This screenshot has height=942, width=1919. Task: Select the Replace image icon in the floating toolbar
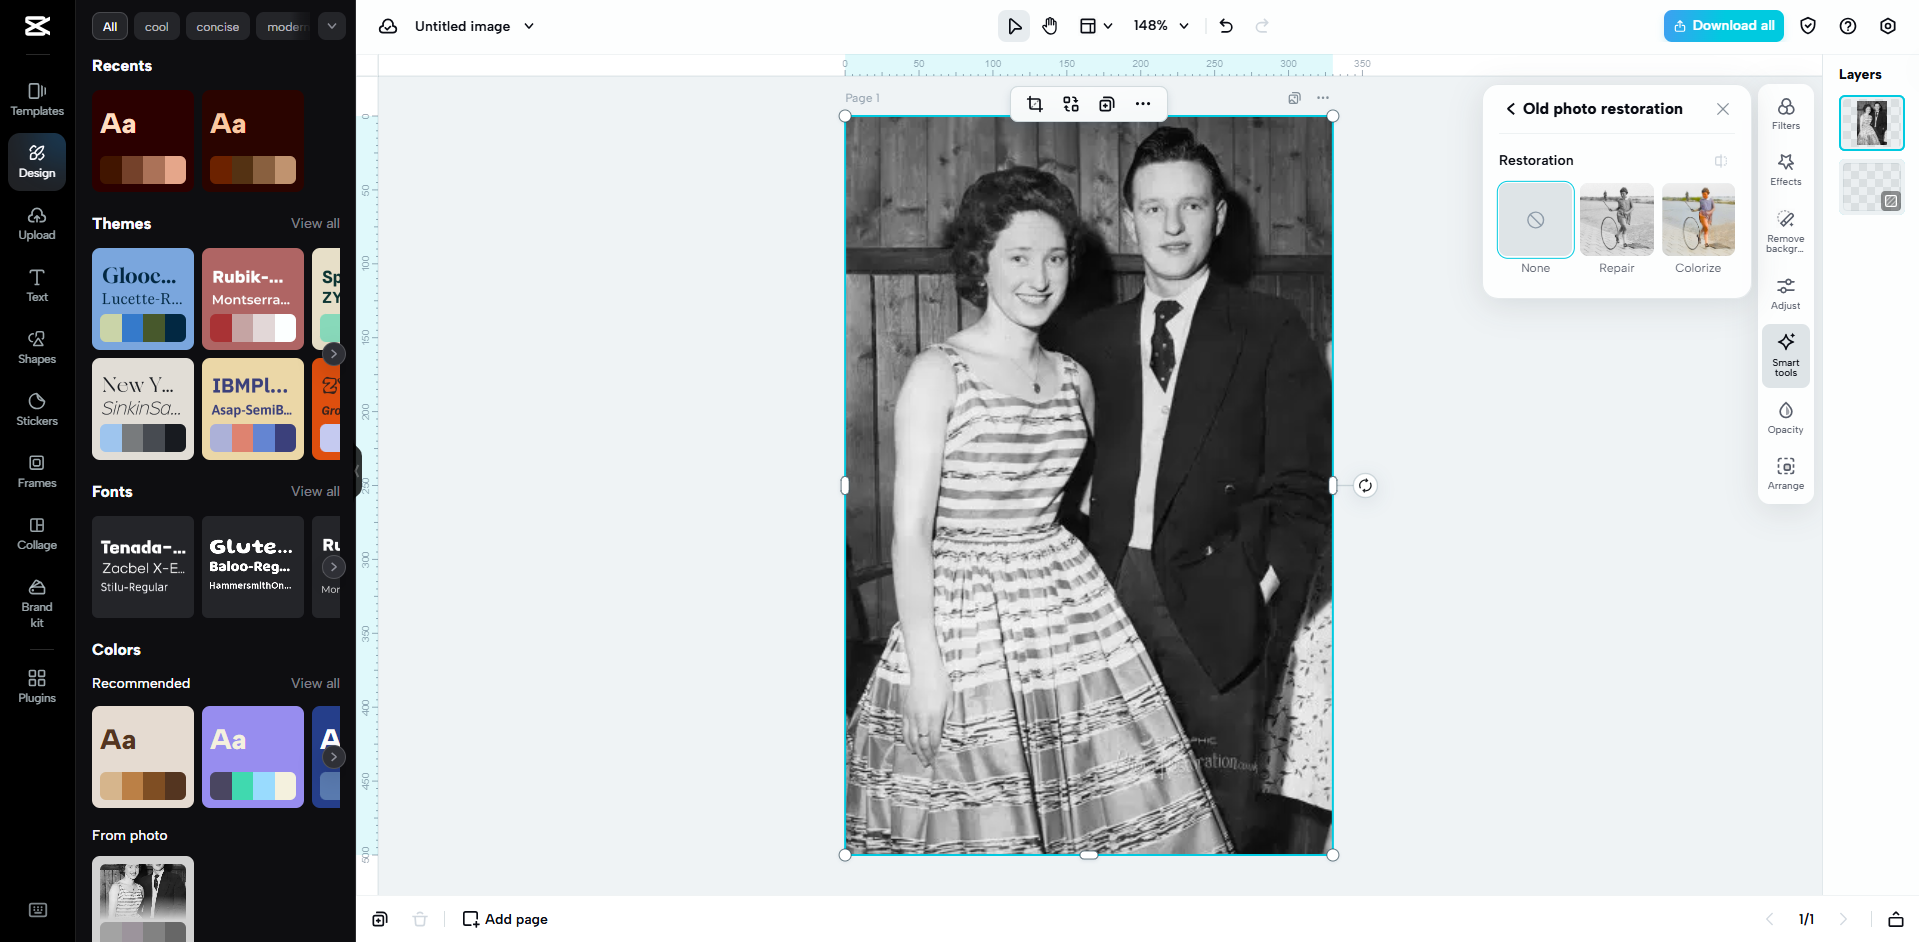point(1070,104)
